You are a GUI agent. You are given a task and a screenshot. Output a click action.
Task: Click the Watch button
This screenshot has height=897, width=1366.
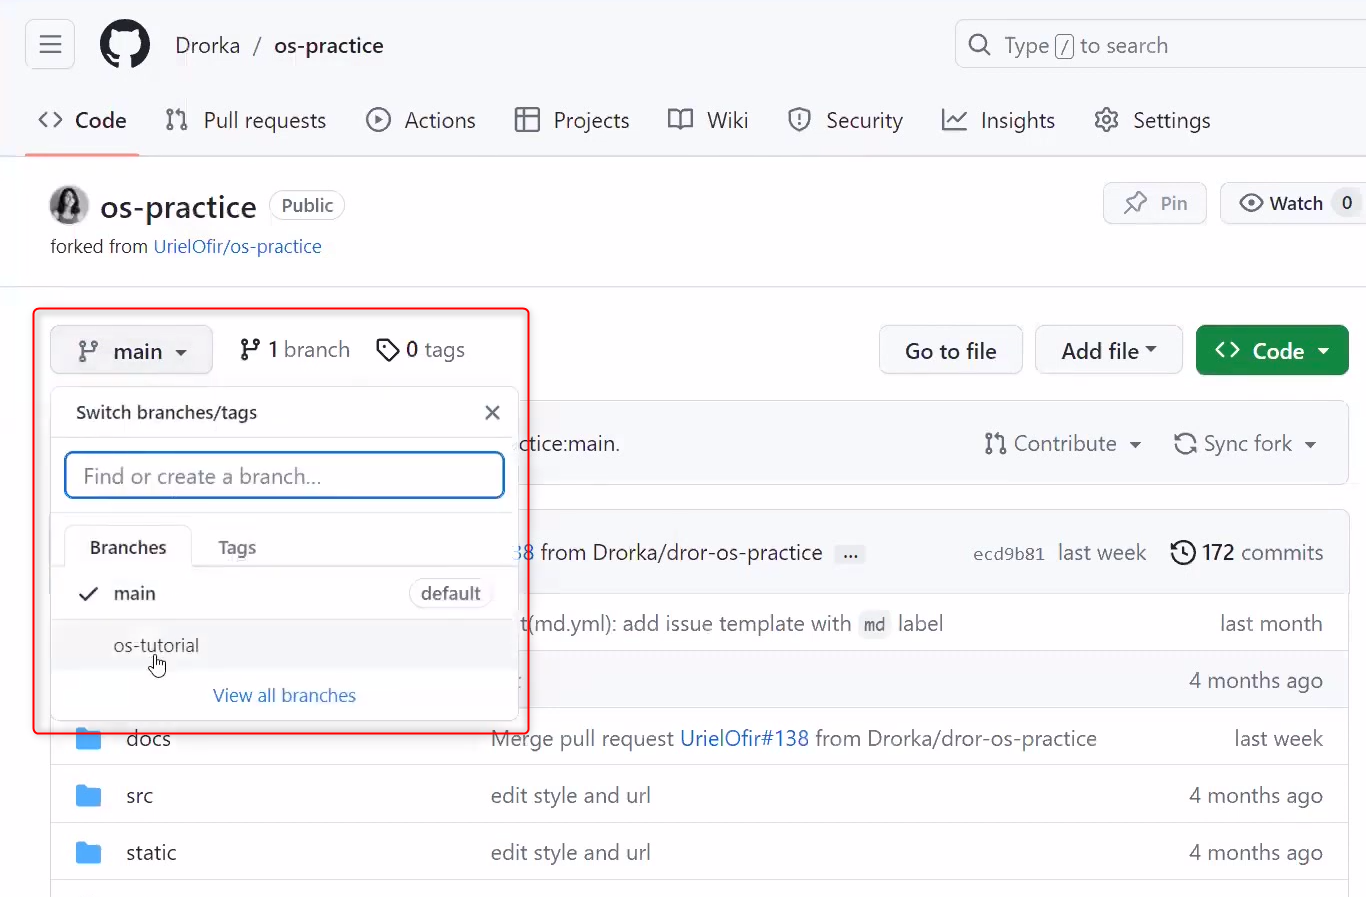coord(1293,203)
